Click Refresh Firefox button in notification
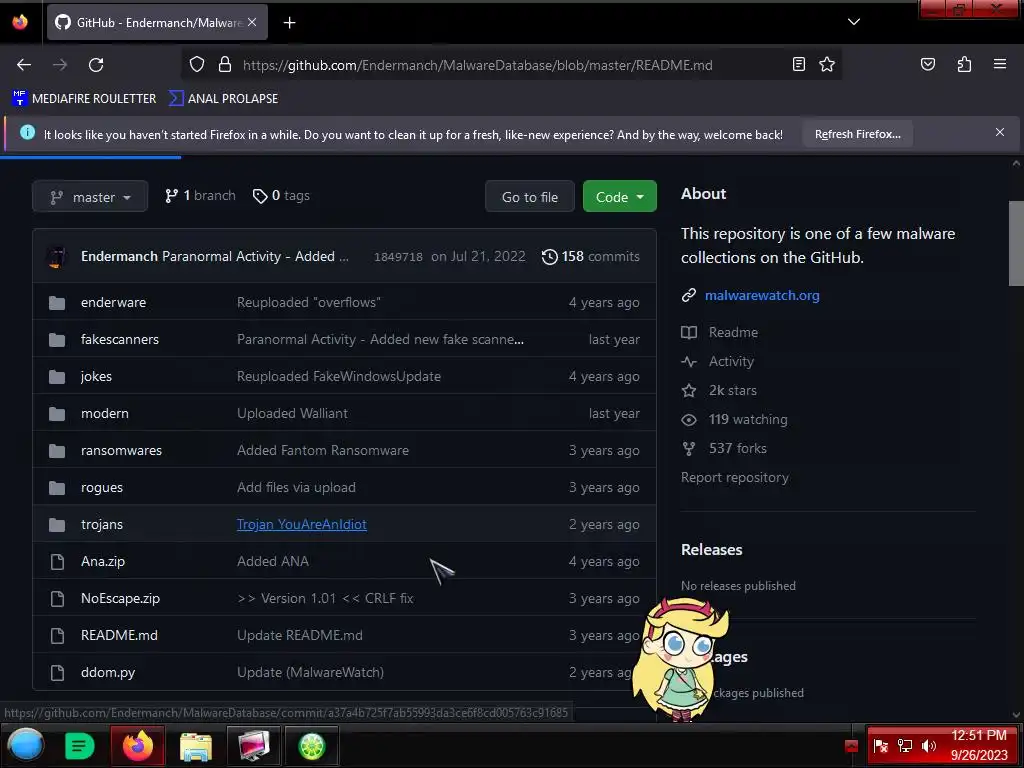This screenshot has width=1024, height=768. 857,134
